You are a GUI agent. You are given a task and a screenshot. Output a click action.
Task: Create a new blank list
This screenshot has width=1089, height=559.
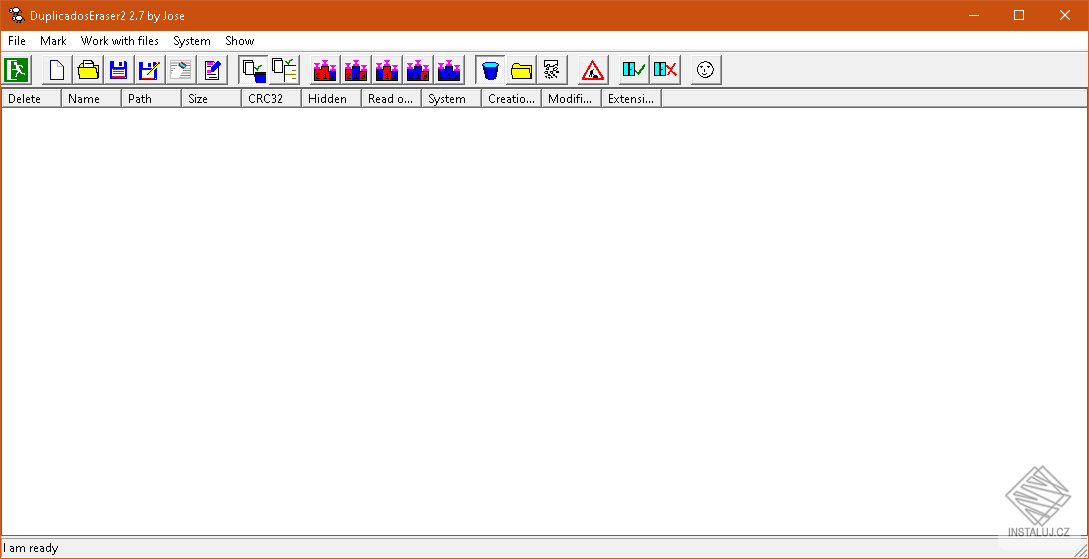pos(57,70)
